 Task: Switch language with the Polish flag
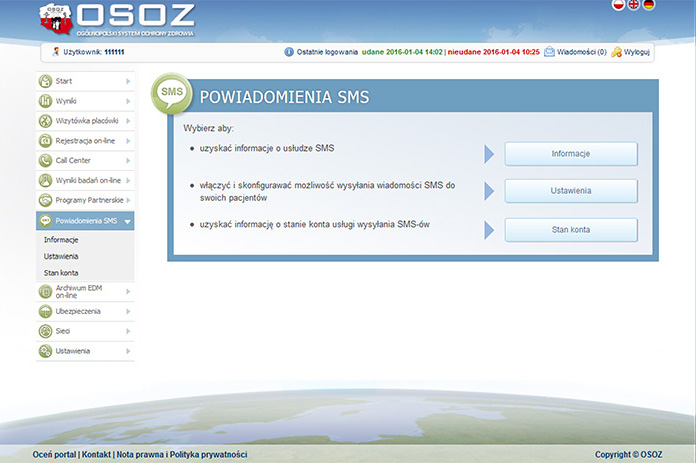pyautogui.click(x=618, y=4)
